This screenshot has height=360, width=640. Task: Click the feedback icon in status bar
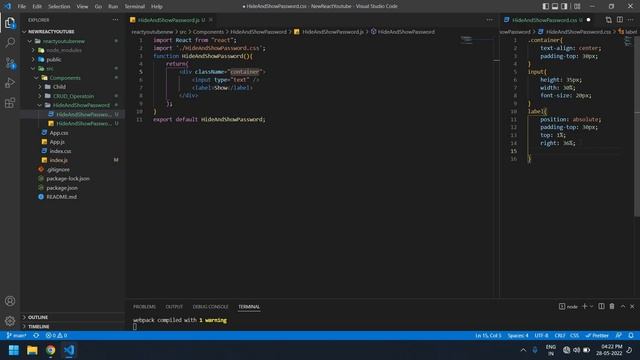619,336
